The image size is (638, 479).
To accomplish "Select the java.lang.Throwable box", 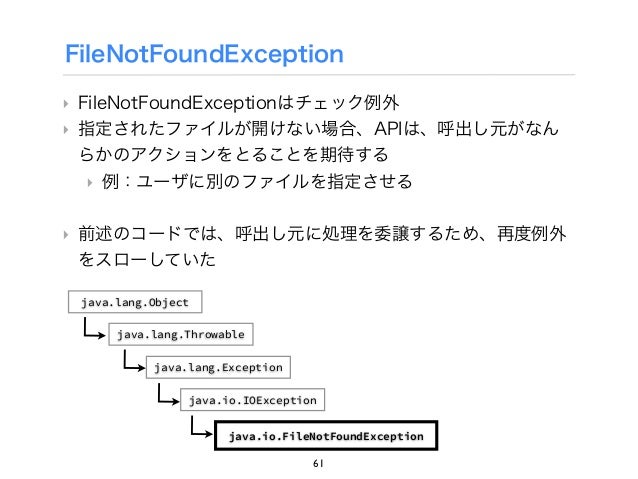I will [x=181, y=335].
